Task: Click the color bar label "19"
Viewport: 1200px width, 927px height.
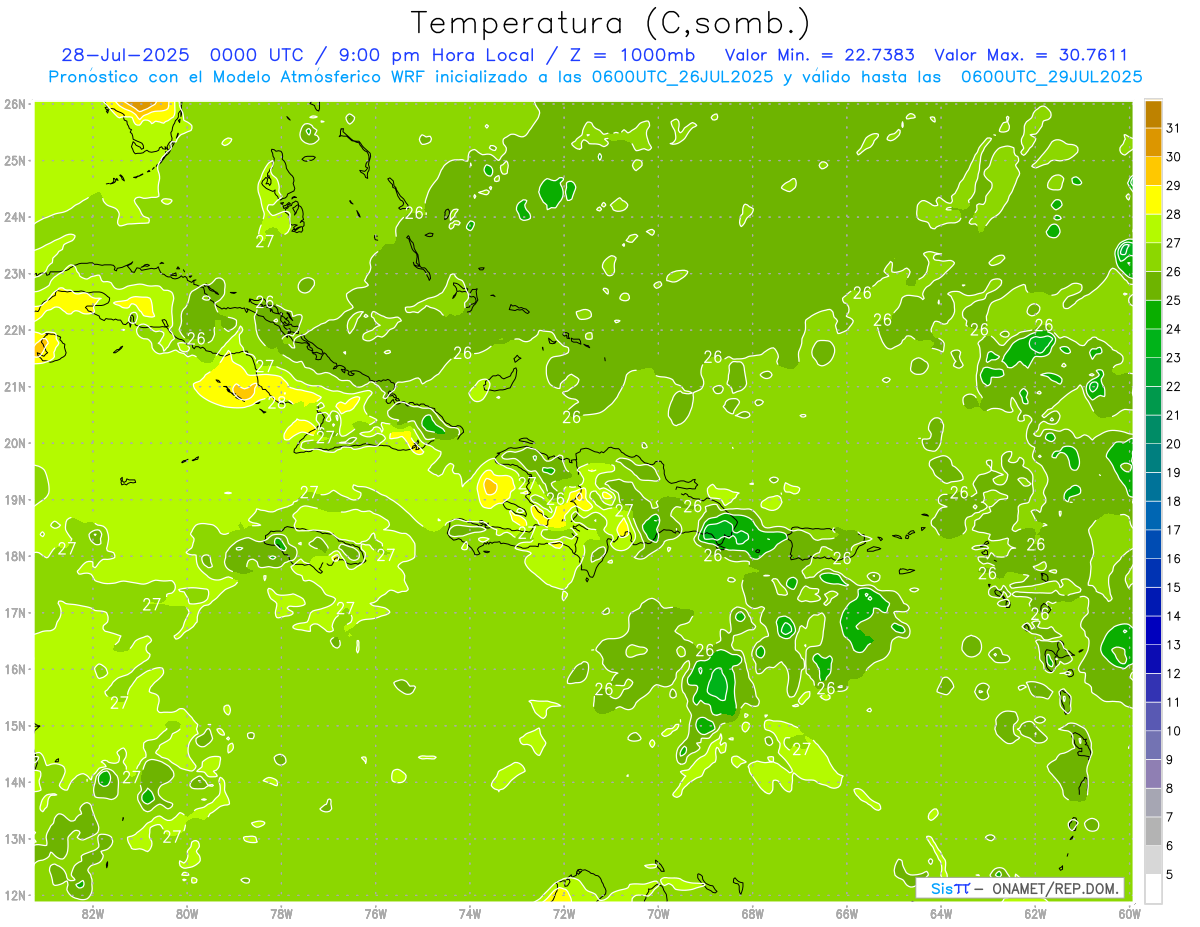Action: [1173, 472]
